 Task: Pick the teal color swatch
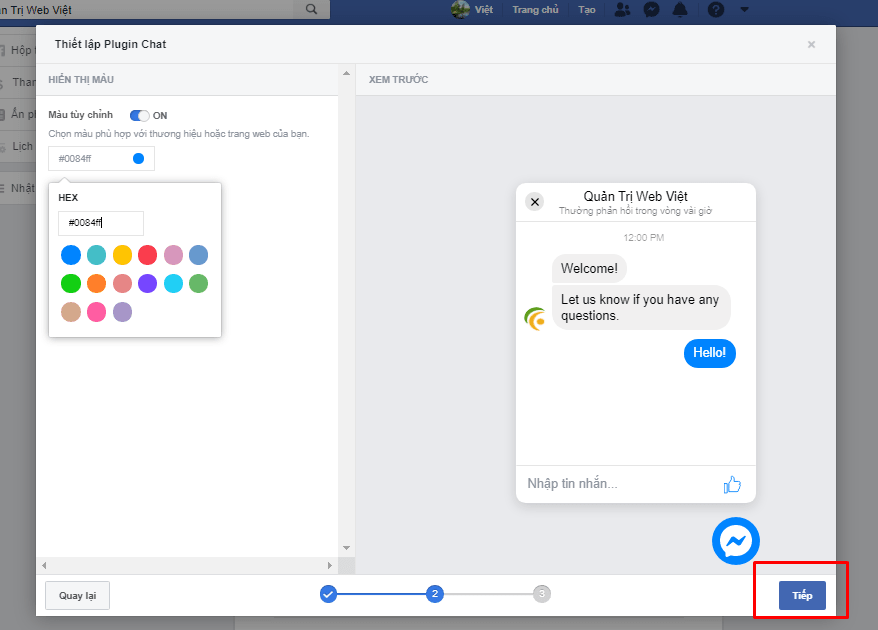pos(96,255)
